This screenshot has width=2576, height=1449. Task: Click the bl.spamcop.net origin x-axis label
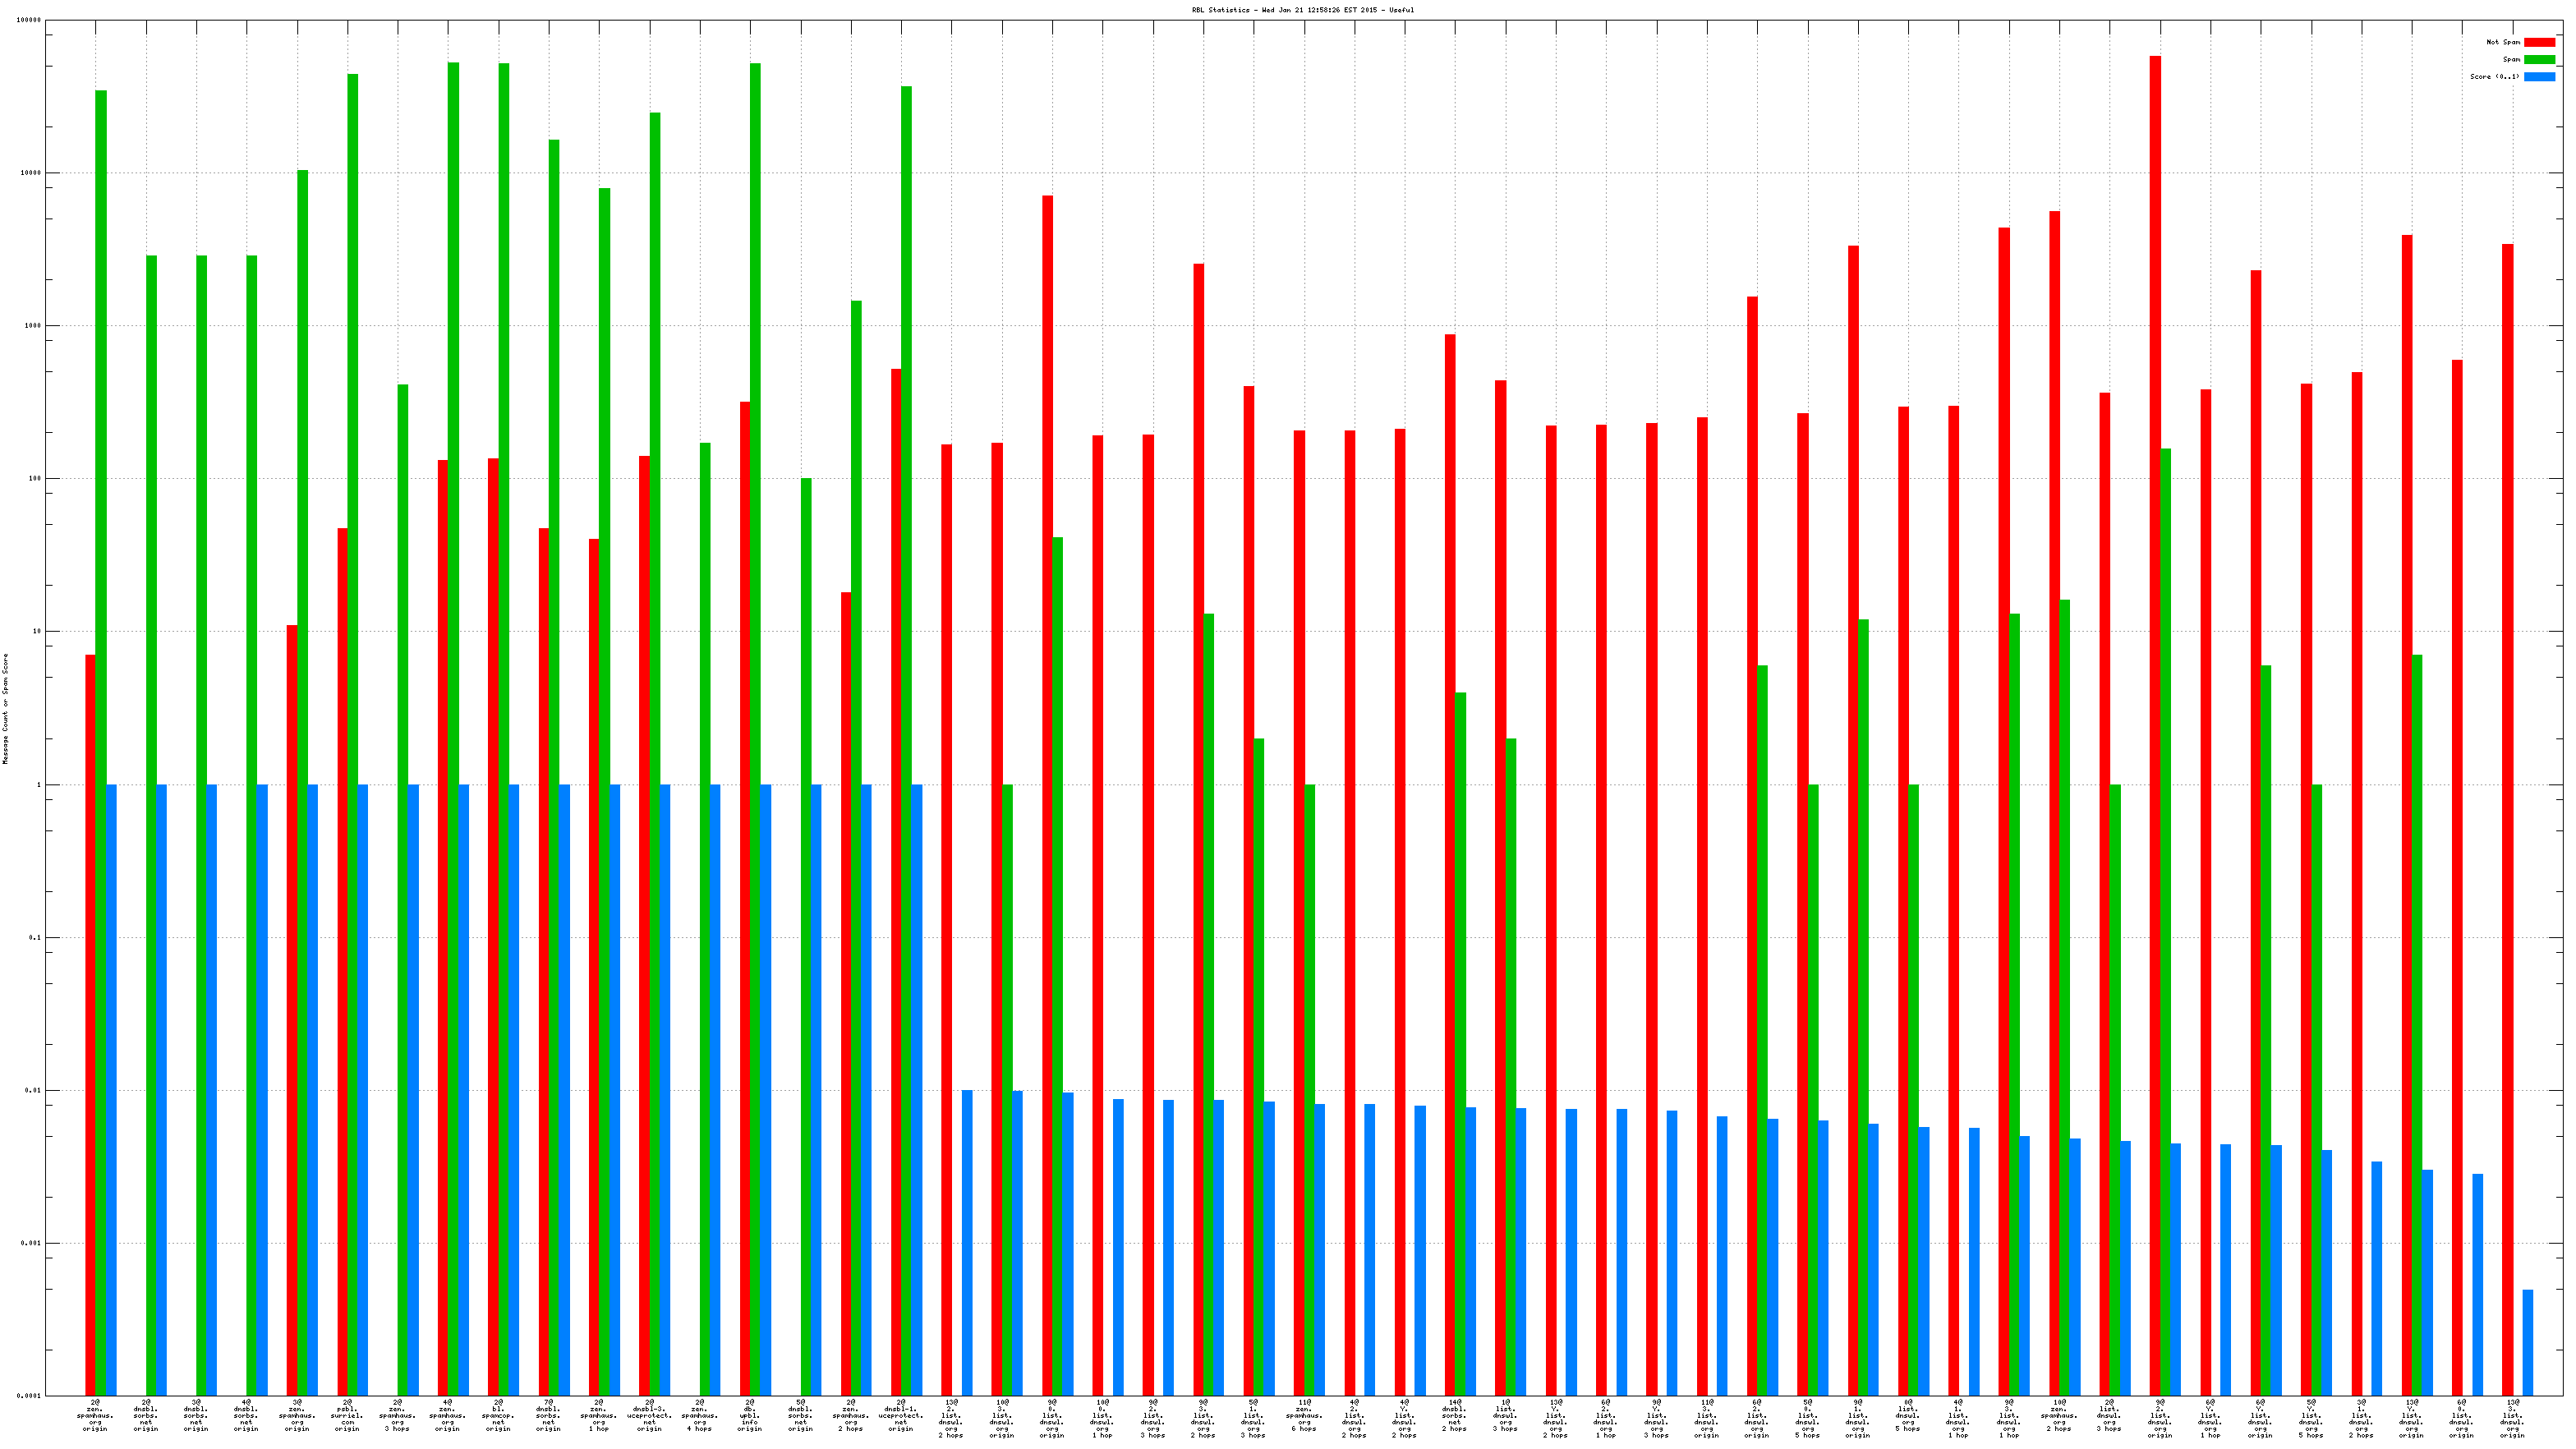click(x=498, y=1416)
